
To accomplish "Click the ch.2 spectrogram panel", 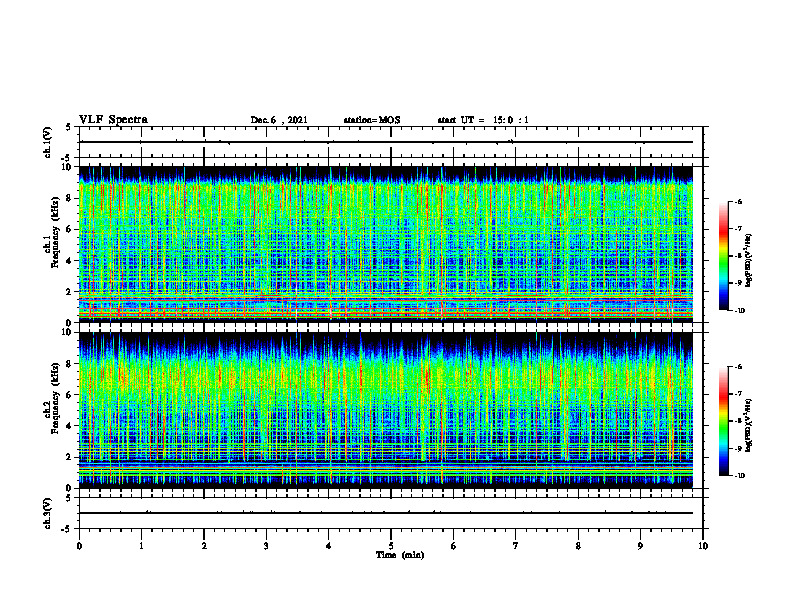I will tap(385, 410).
